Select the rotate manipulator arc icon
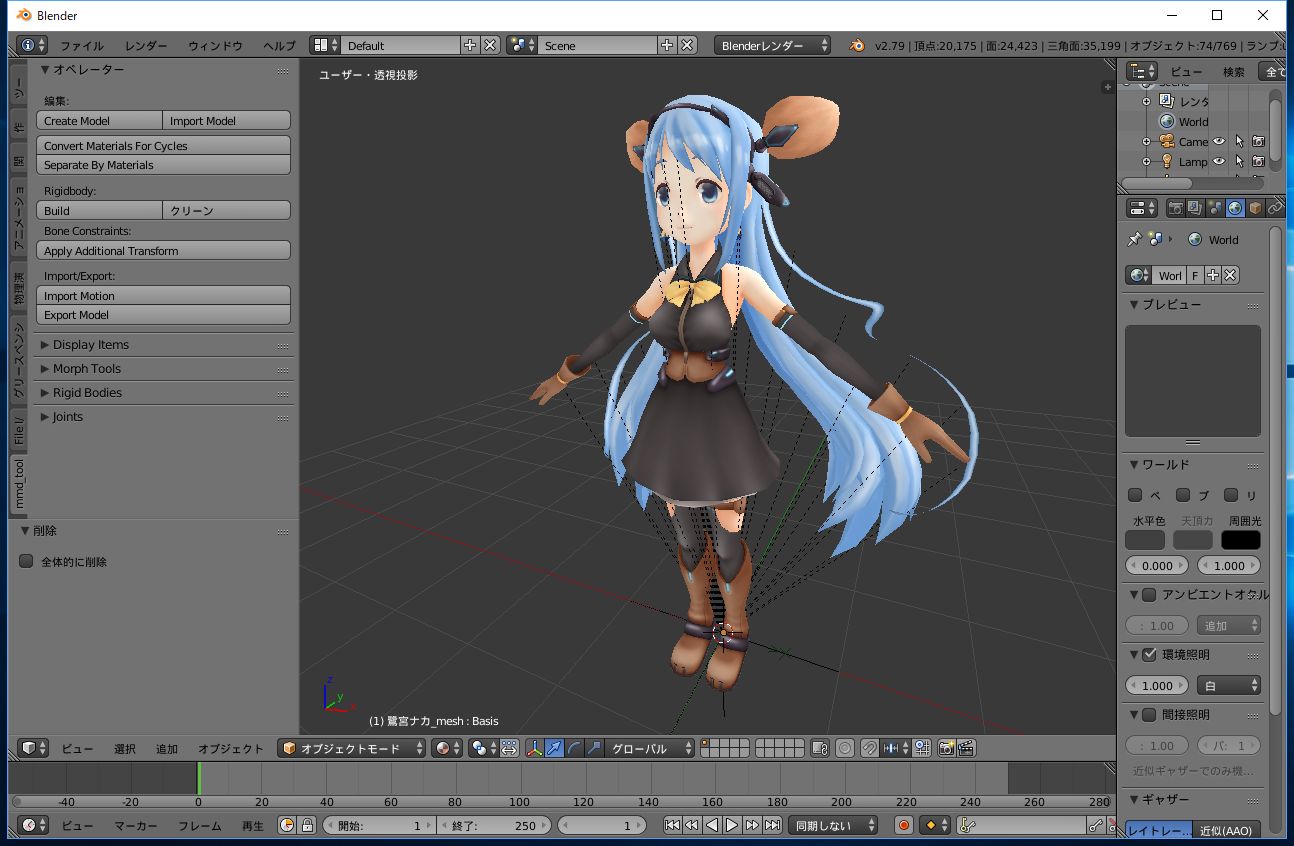The height and width of the screenshot is (846, 1294). click(x=574, y=748)
